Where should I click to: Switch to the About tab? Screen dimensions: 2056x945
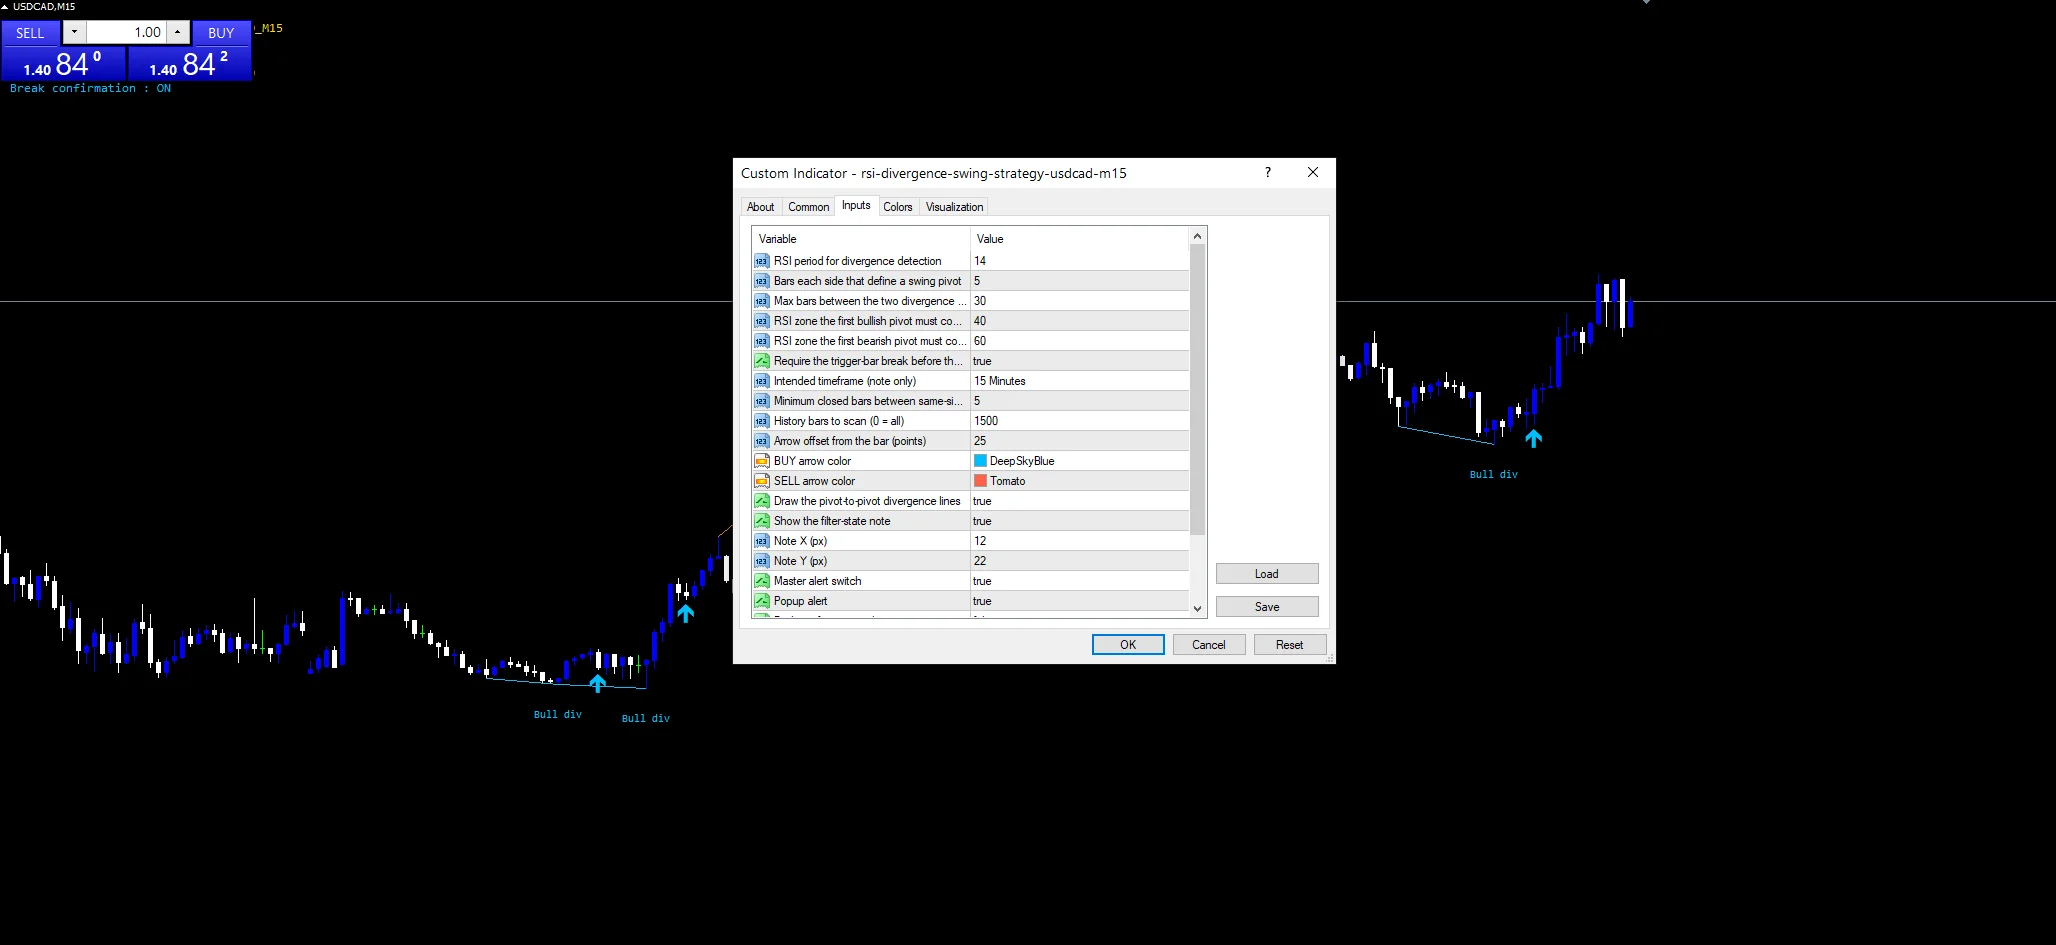coord(760,207)
